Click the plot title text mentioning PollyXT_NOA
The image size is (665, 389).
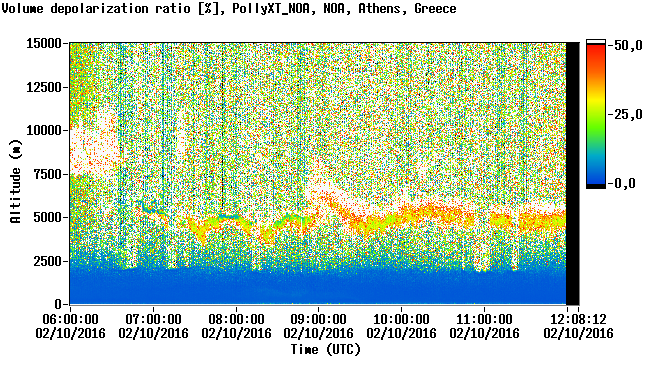[229, 8]
